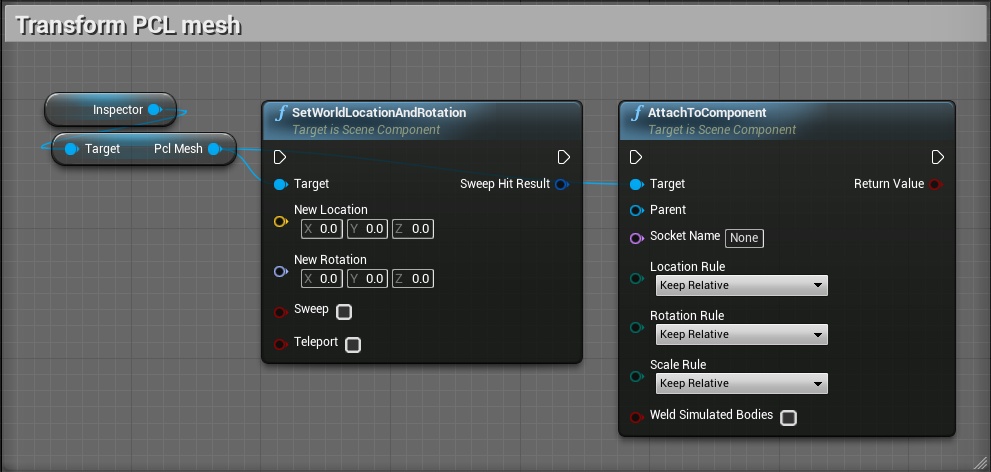Click the Inspector variable output pin
The height and width of the screenshot is (472, 991).
click(x=153, y=109)
